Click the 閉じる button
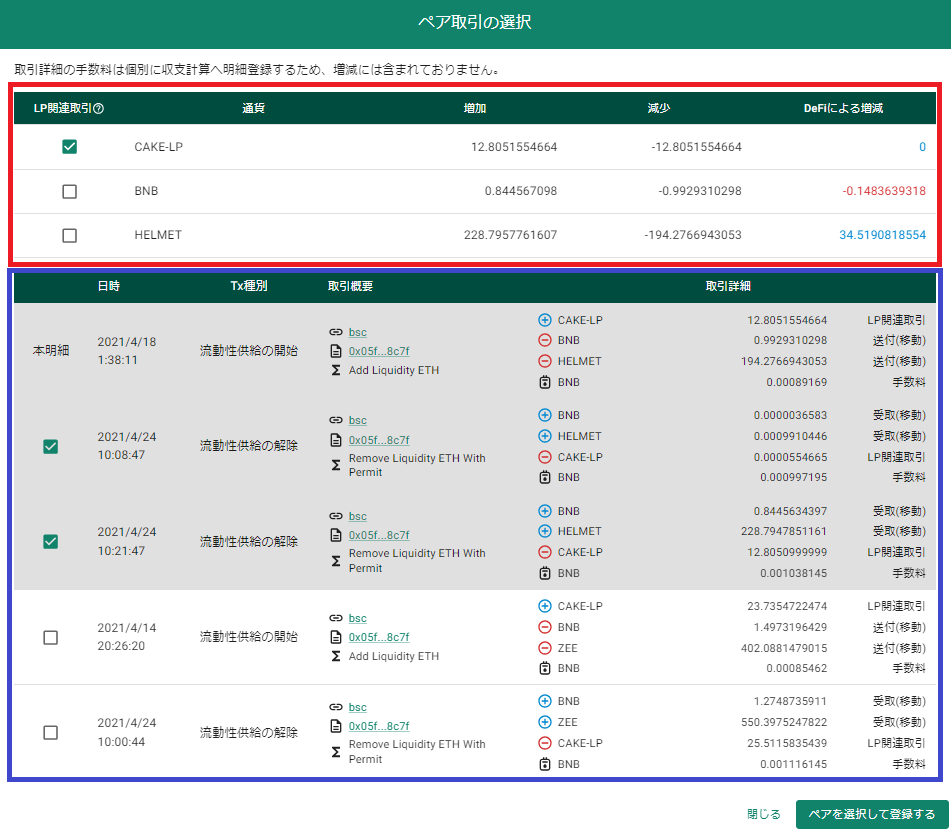Viewport: 951px width, 831px height. [764, 814]
